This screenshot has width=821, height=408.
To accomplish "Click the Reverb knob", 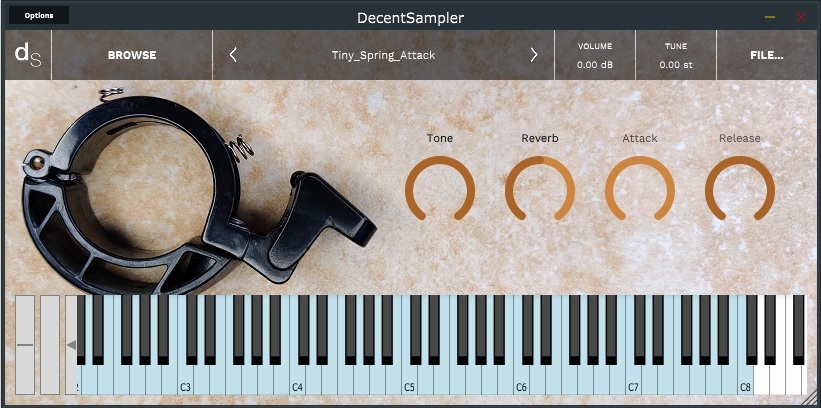I will (x=540, y=190).
